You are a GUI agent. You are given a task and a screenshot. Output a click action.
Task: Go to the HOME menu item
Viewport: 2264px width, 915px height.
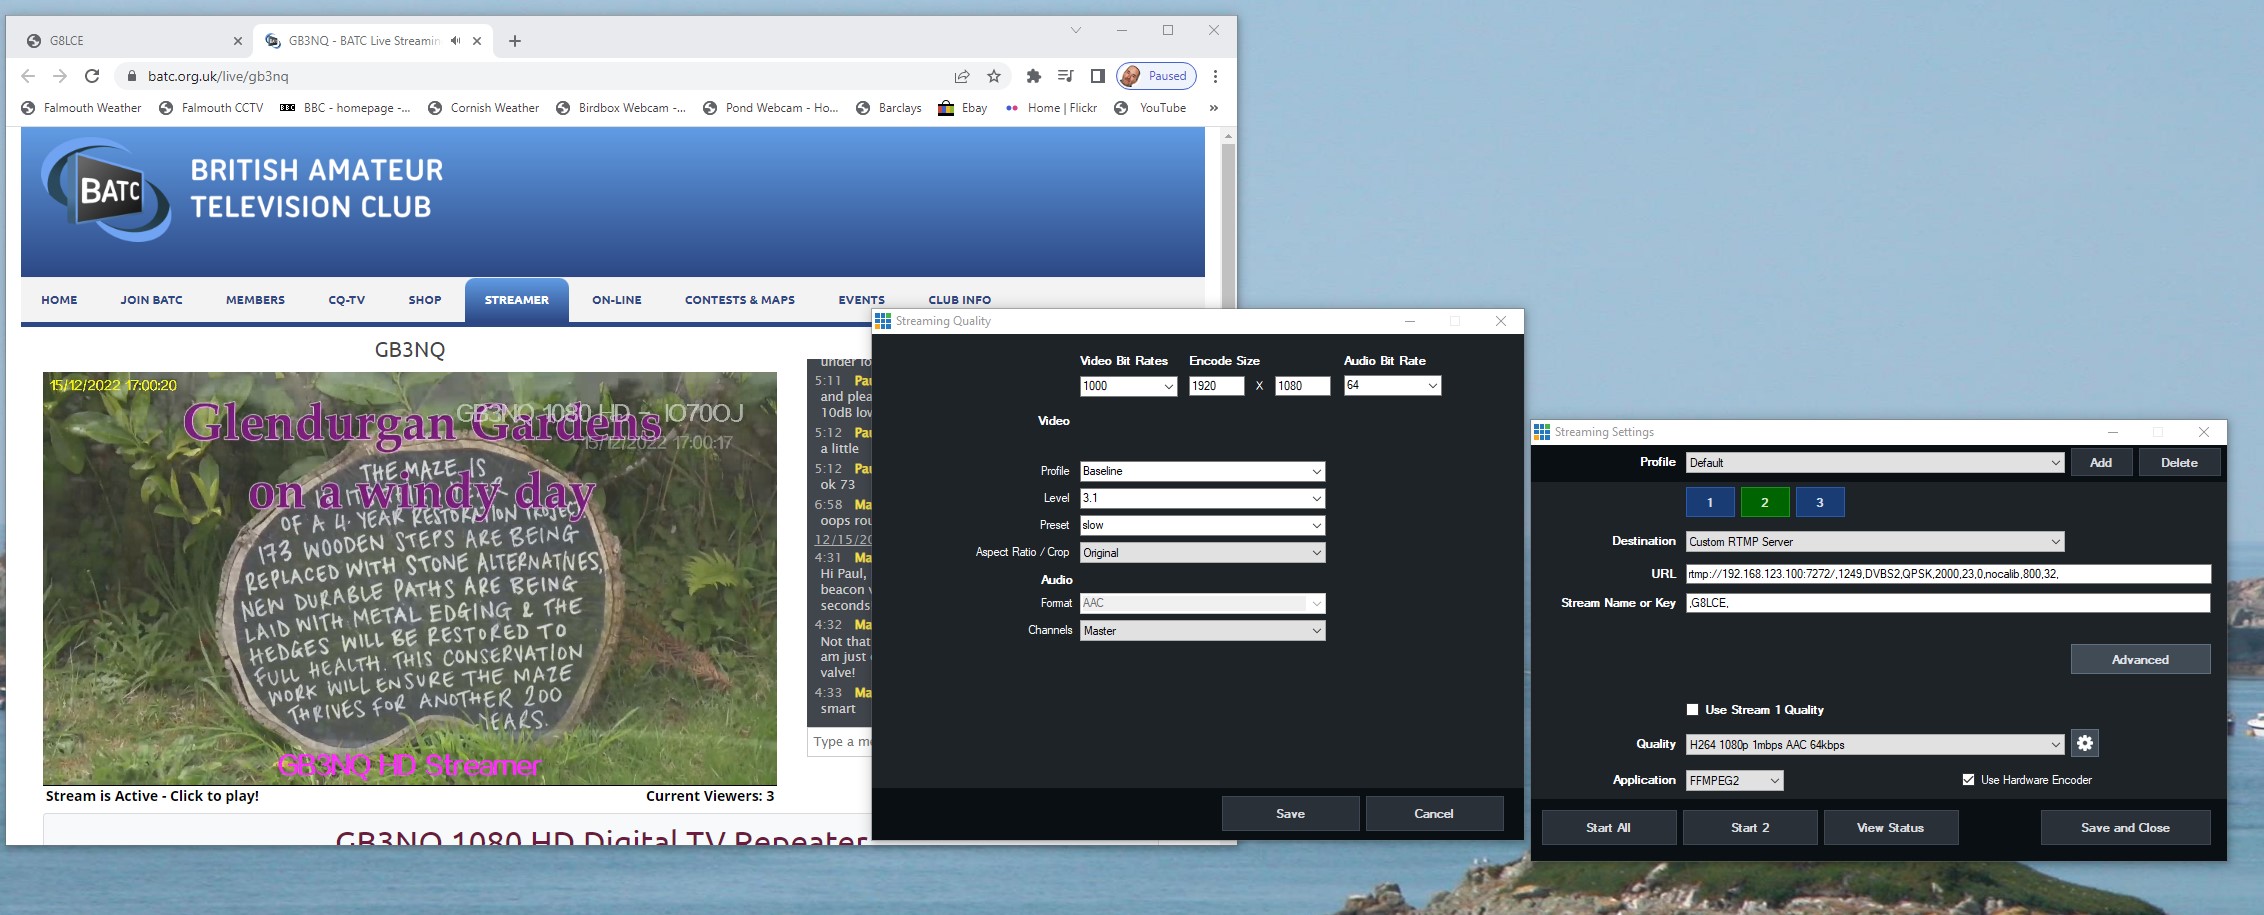pos(59,300)
